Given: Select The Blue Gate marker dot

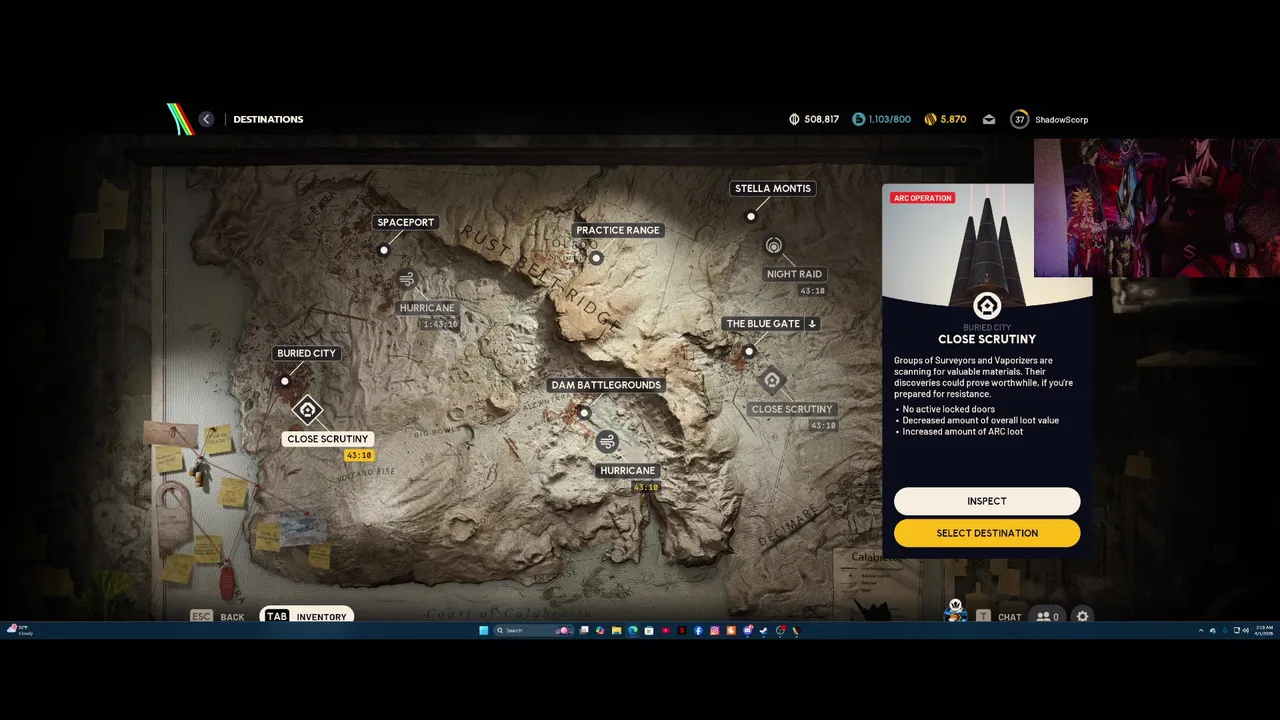Looking at the screenshot, I should coord(749,351).
